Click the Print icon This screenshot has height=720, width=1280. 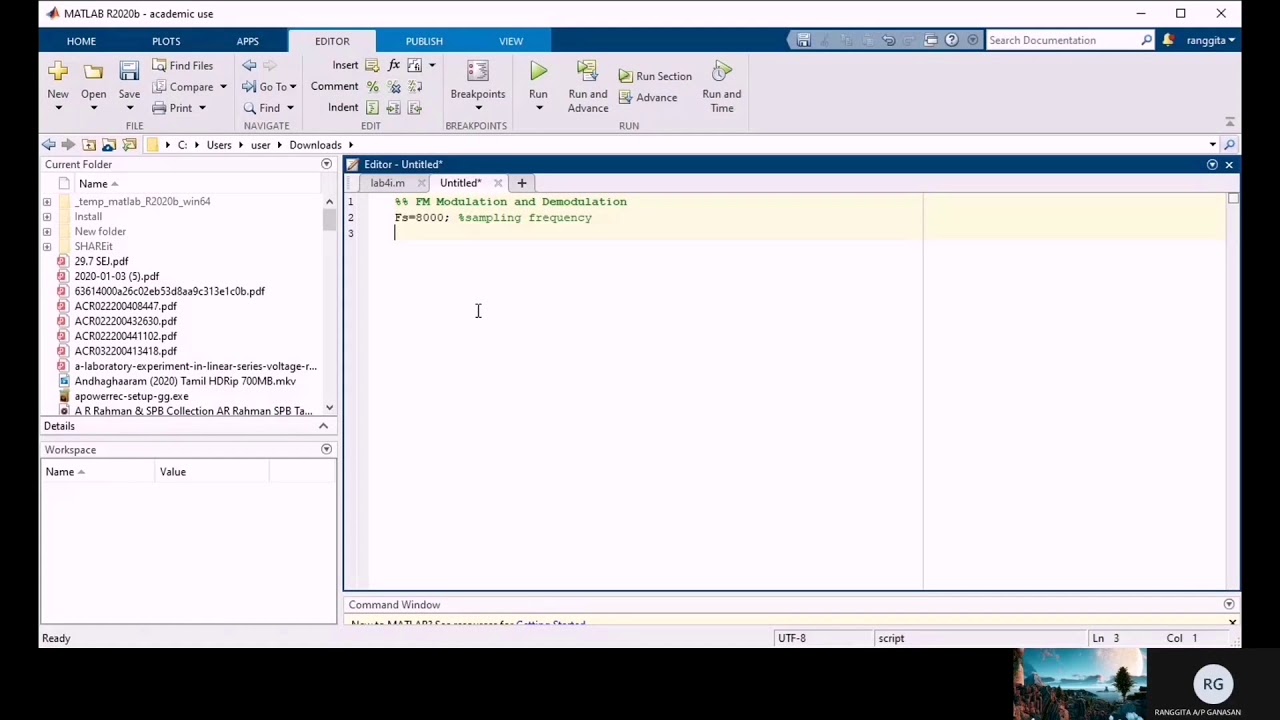click(x=159, y=108)
